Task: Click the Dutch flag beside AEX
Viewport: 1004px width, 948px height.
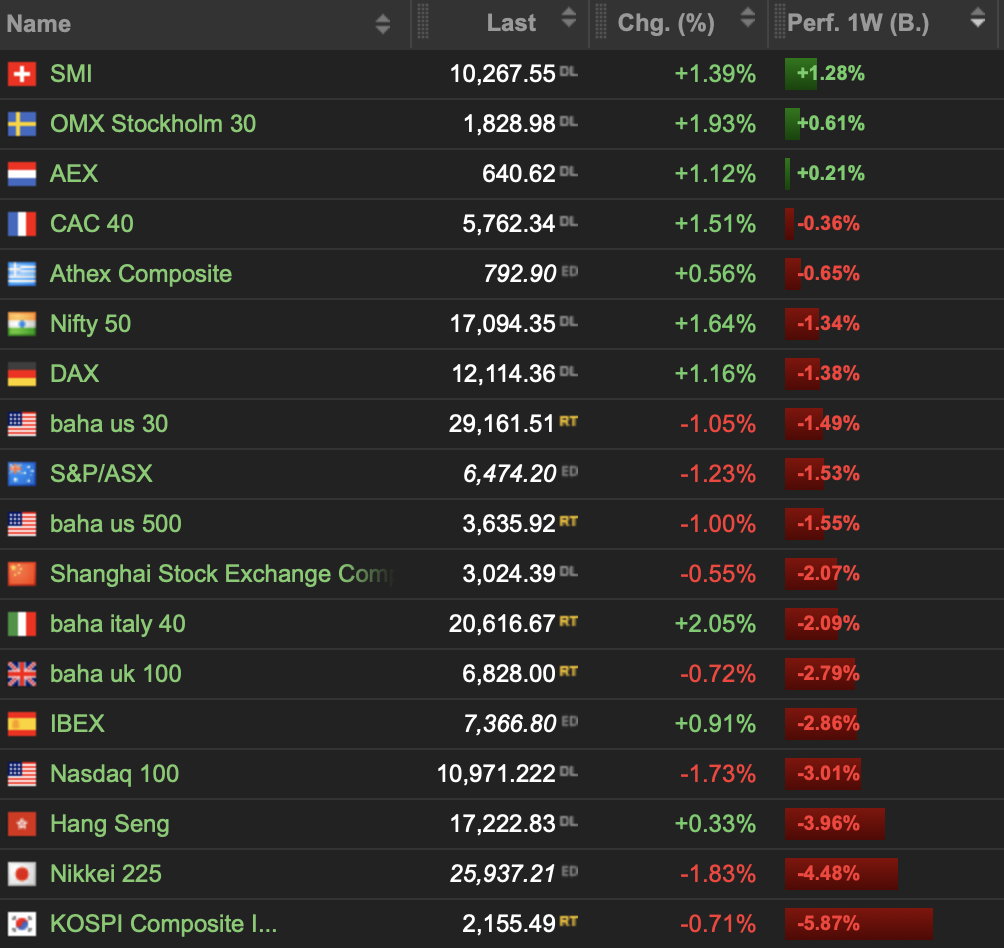Action: click(x=22, y=174)
